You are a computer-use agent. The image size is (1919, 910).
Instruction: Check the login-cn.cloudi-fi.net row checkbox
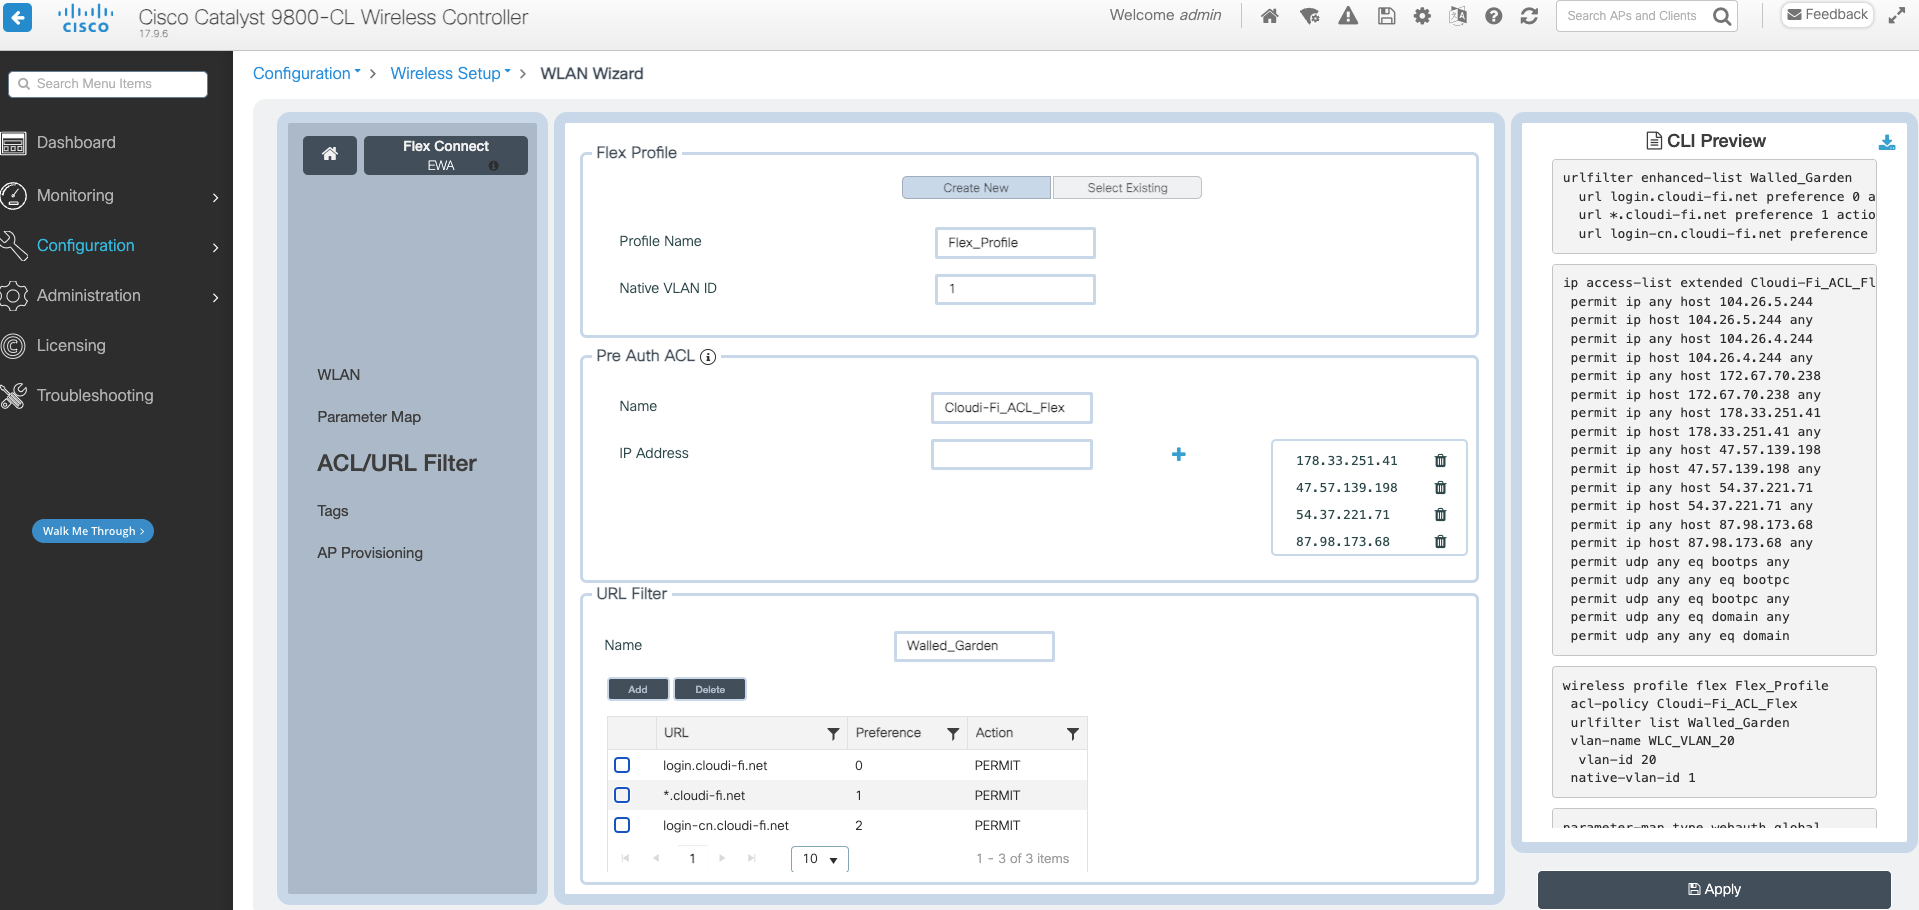[622, 825]
